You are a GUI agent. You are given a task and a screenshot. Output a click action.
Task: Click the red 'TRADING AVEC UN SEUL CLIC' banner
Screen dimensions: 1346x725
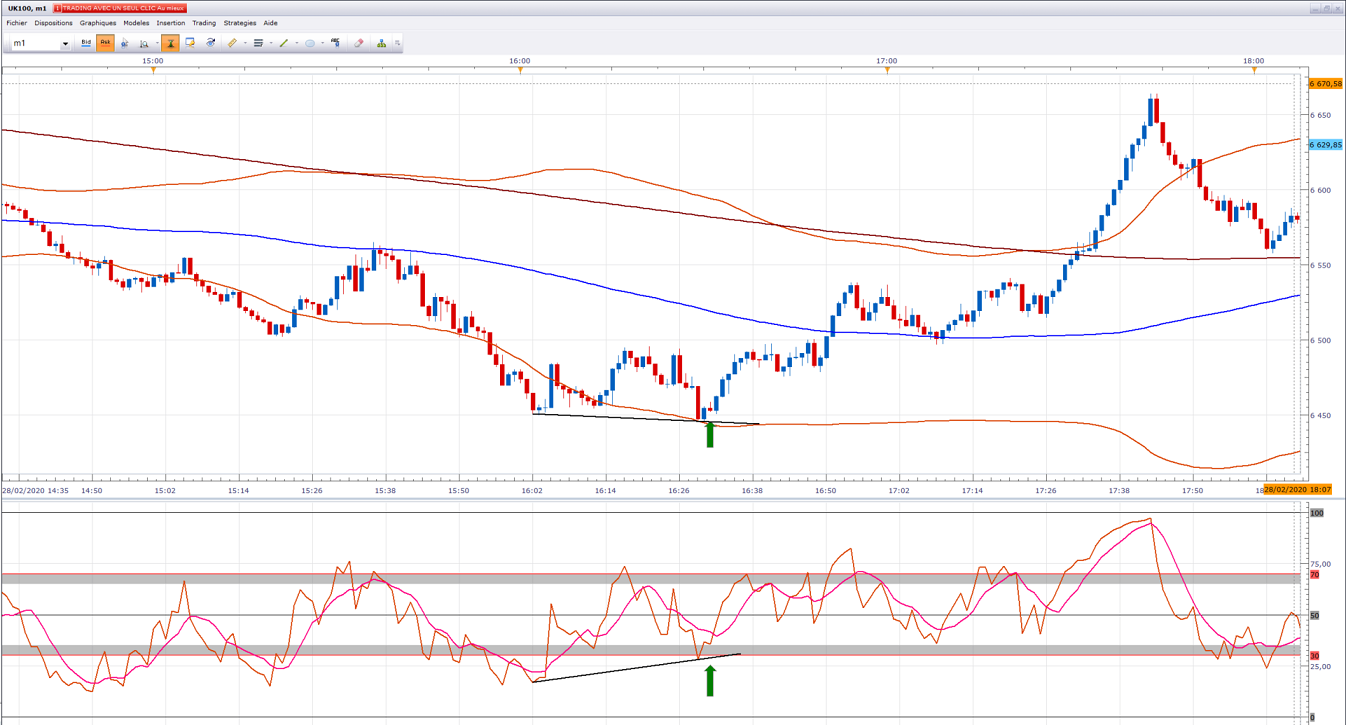tap(120, 8)
